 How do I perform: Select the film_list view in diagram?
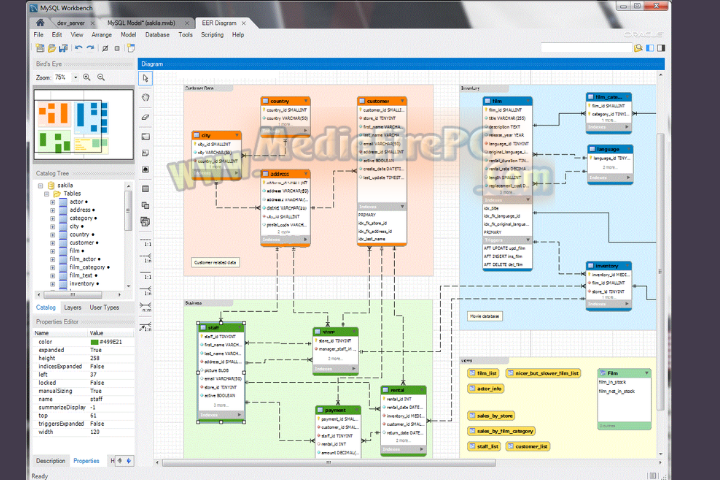point(483,373)
